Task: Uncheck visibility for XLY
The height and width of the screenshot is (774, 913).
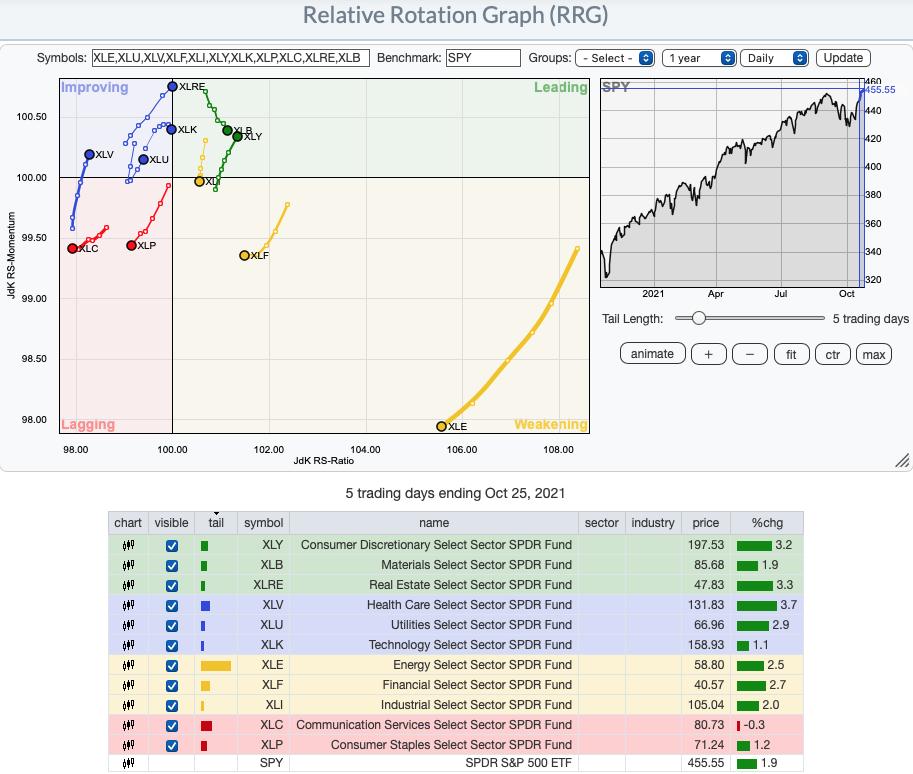Action: [172, 546]
